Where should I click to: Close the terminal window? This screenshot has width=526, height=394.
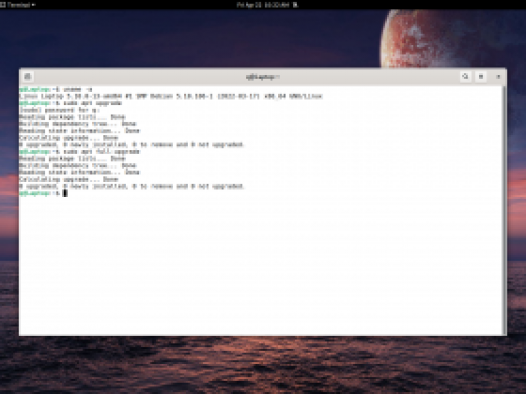(x=498, y=77)
